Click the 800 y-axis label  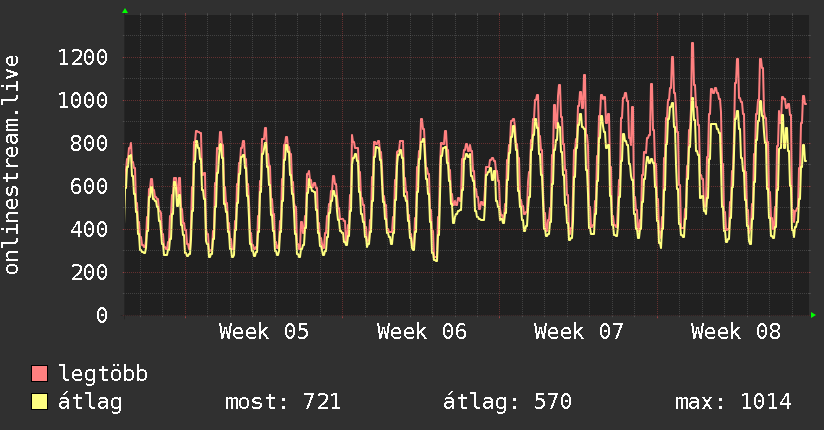click(x=89, y=144)
